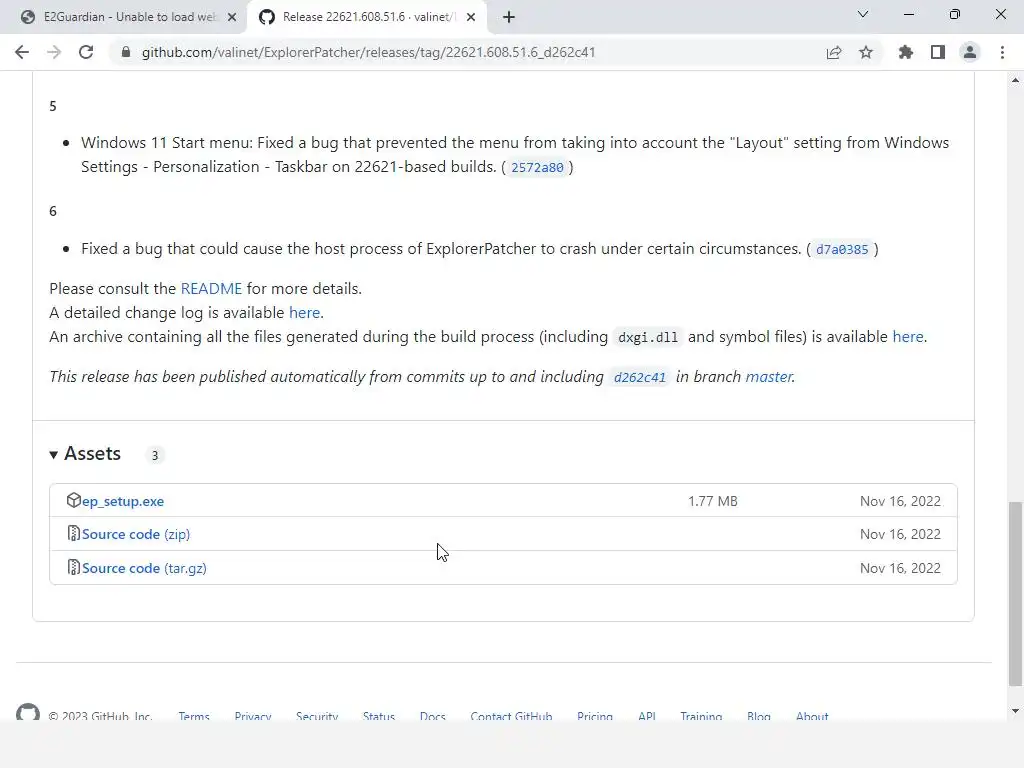
Task: Go back to the previous page
Action: [x=22, y=52]
